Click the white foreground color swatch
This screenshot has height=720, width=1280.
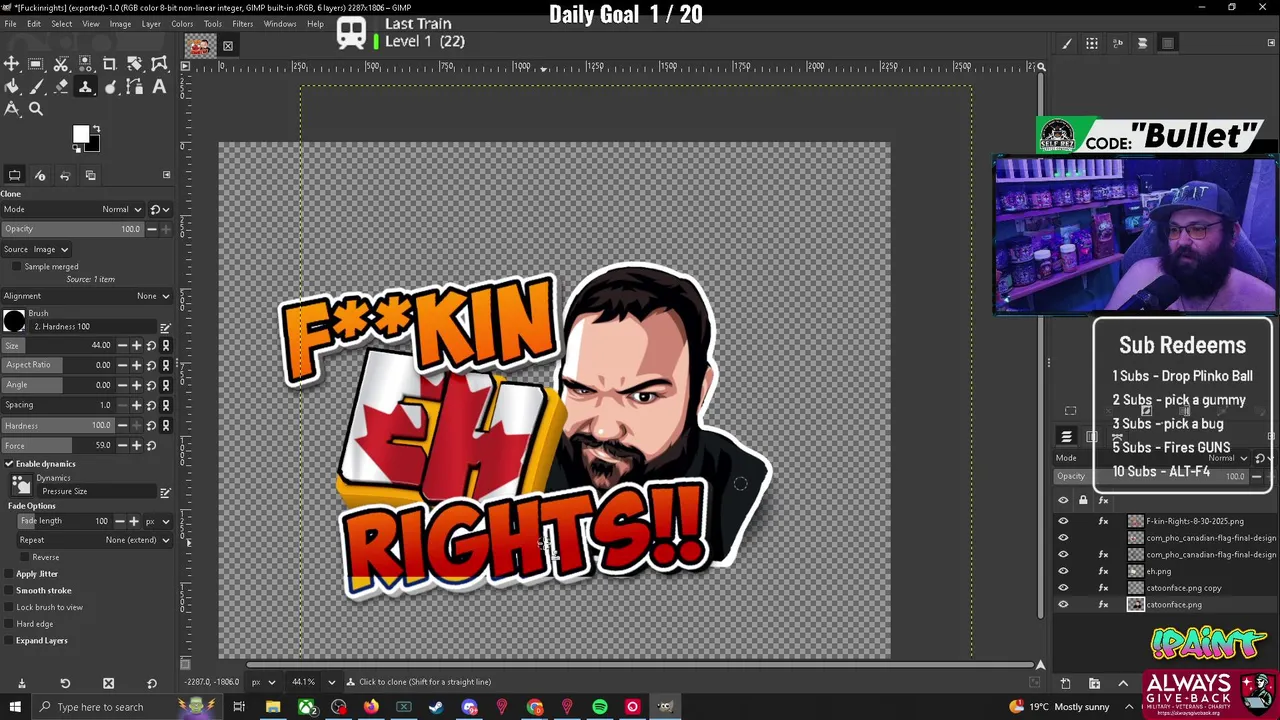tap(81, 134)
